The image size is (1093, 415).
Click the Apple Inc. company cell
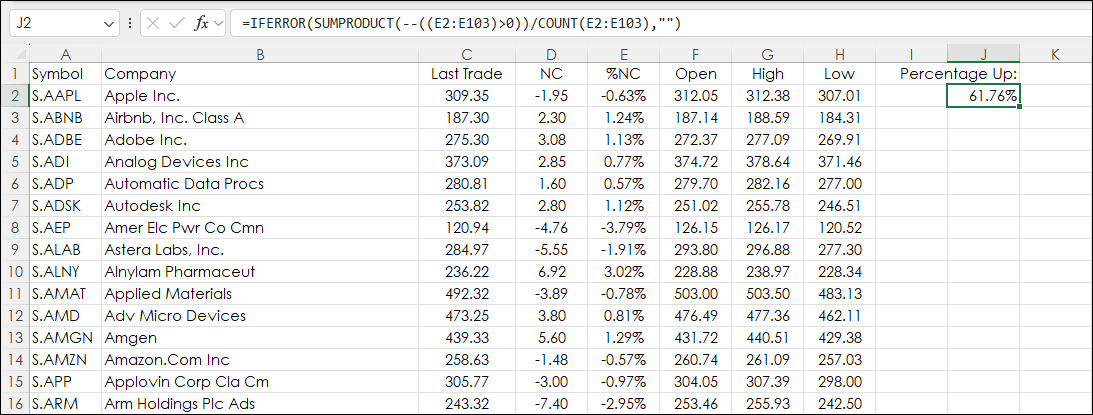point(260,96)
